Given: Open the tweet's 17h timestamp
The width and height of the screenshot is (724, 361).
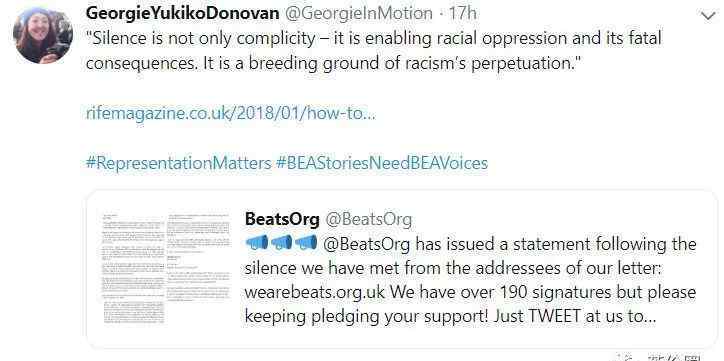Looking at the screenshot, I should click(x=462, y=13).
